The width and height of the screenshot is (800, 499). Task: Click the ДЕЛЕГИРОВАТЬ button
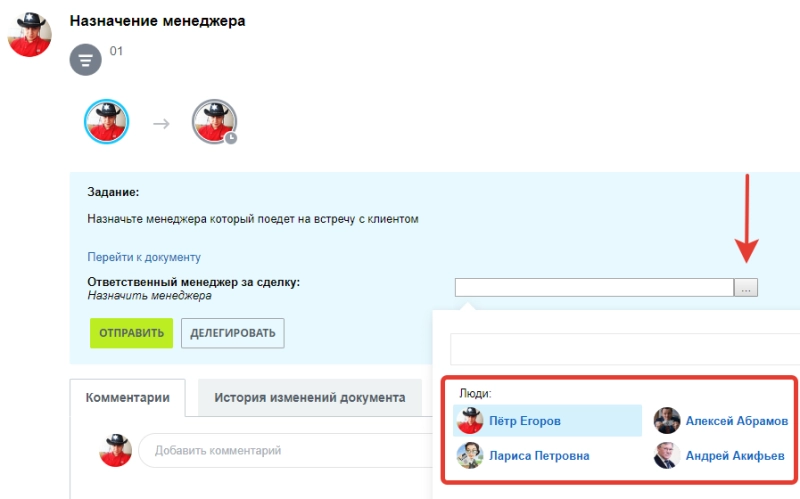click(232, 333)
